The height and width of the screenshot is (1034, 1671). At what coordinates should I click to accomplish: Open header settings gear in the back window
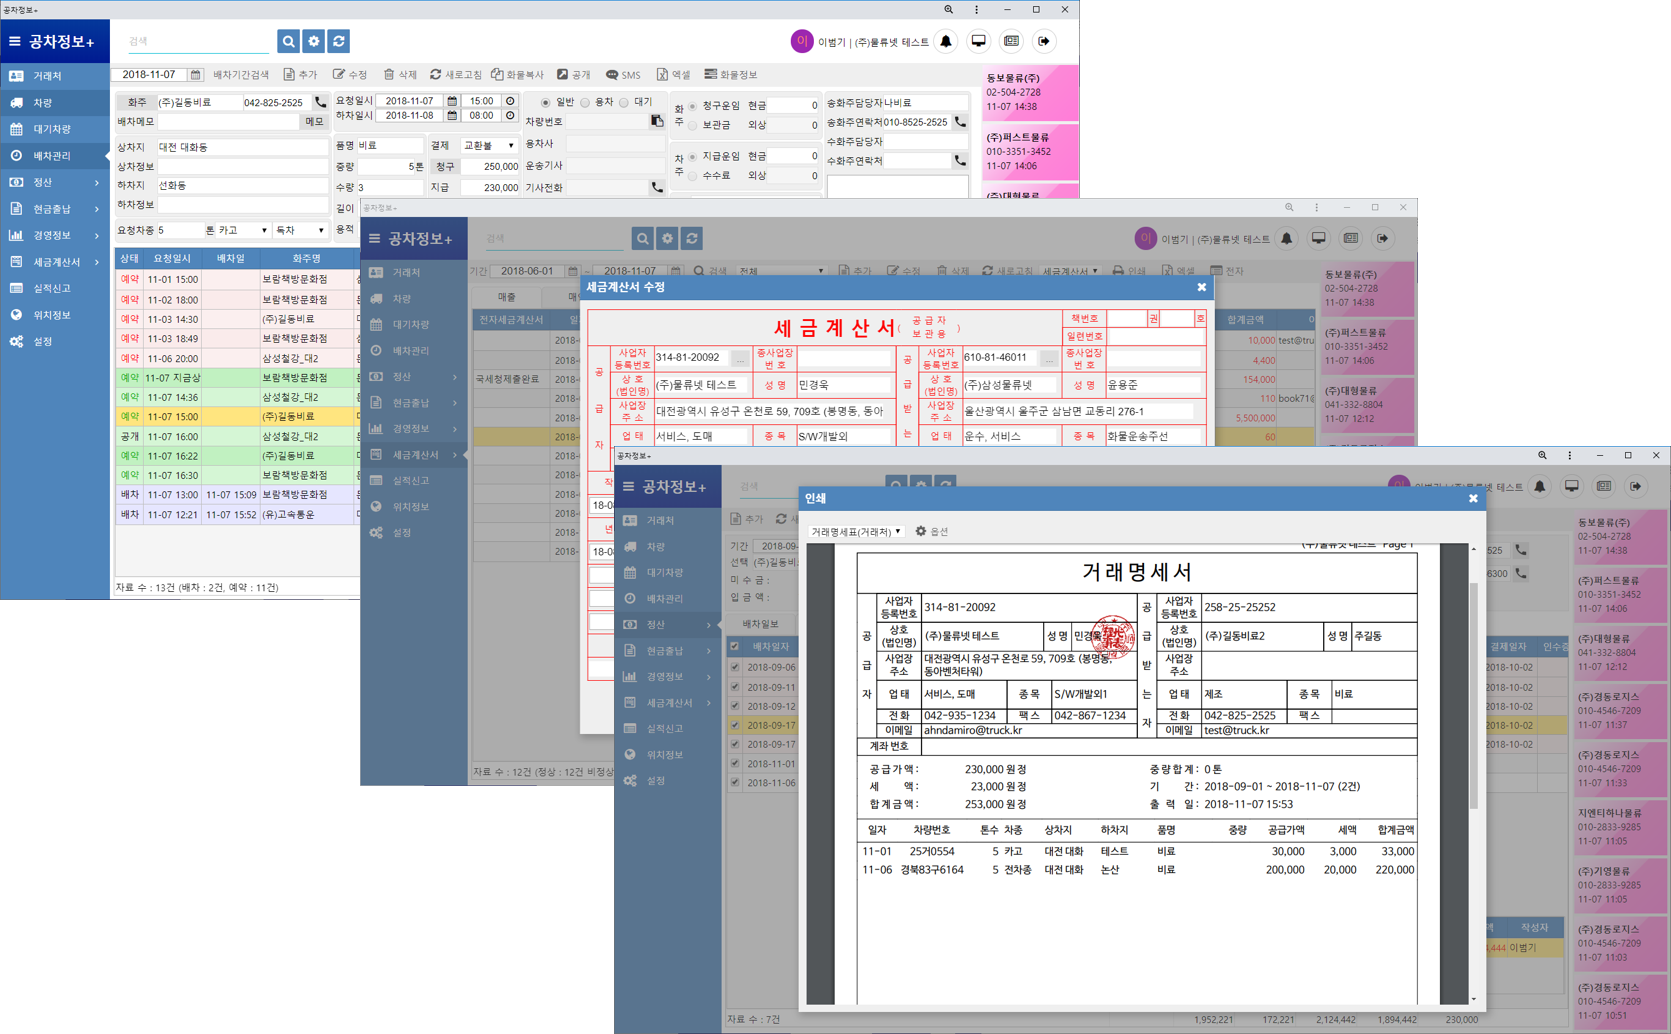click(314, 41)
